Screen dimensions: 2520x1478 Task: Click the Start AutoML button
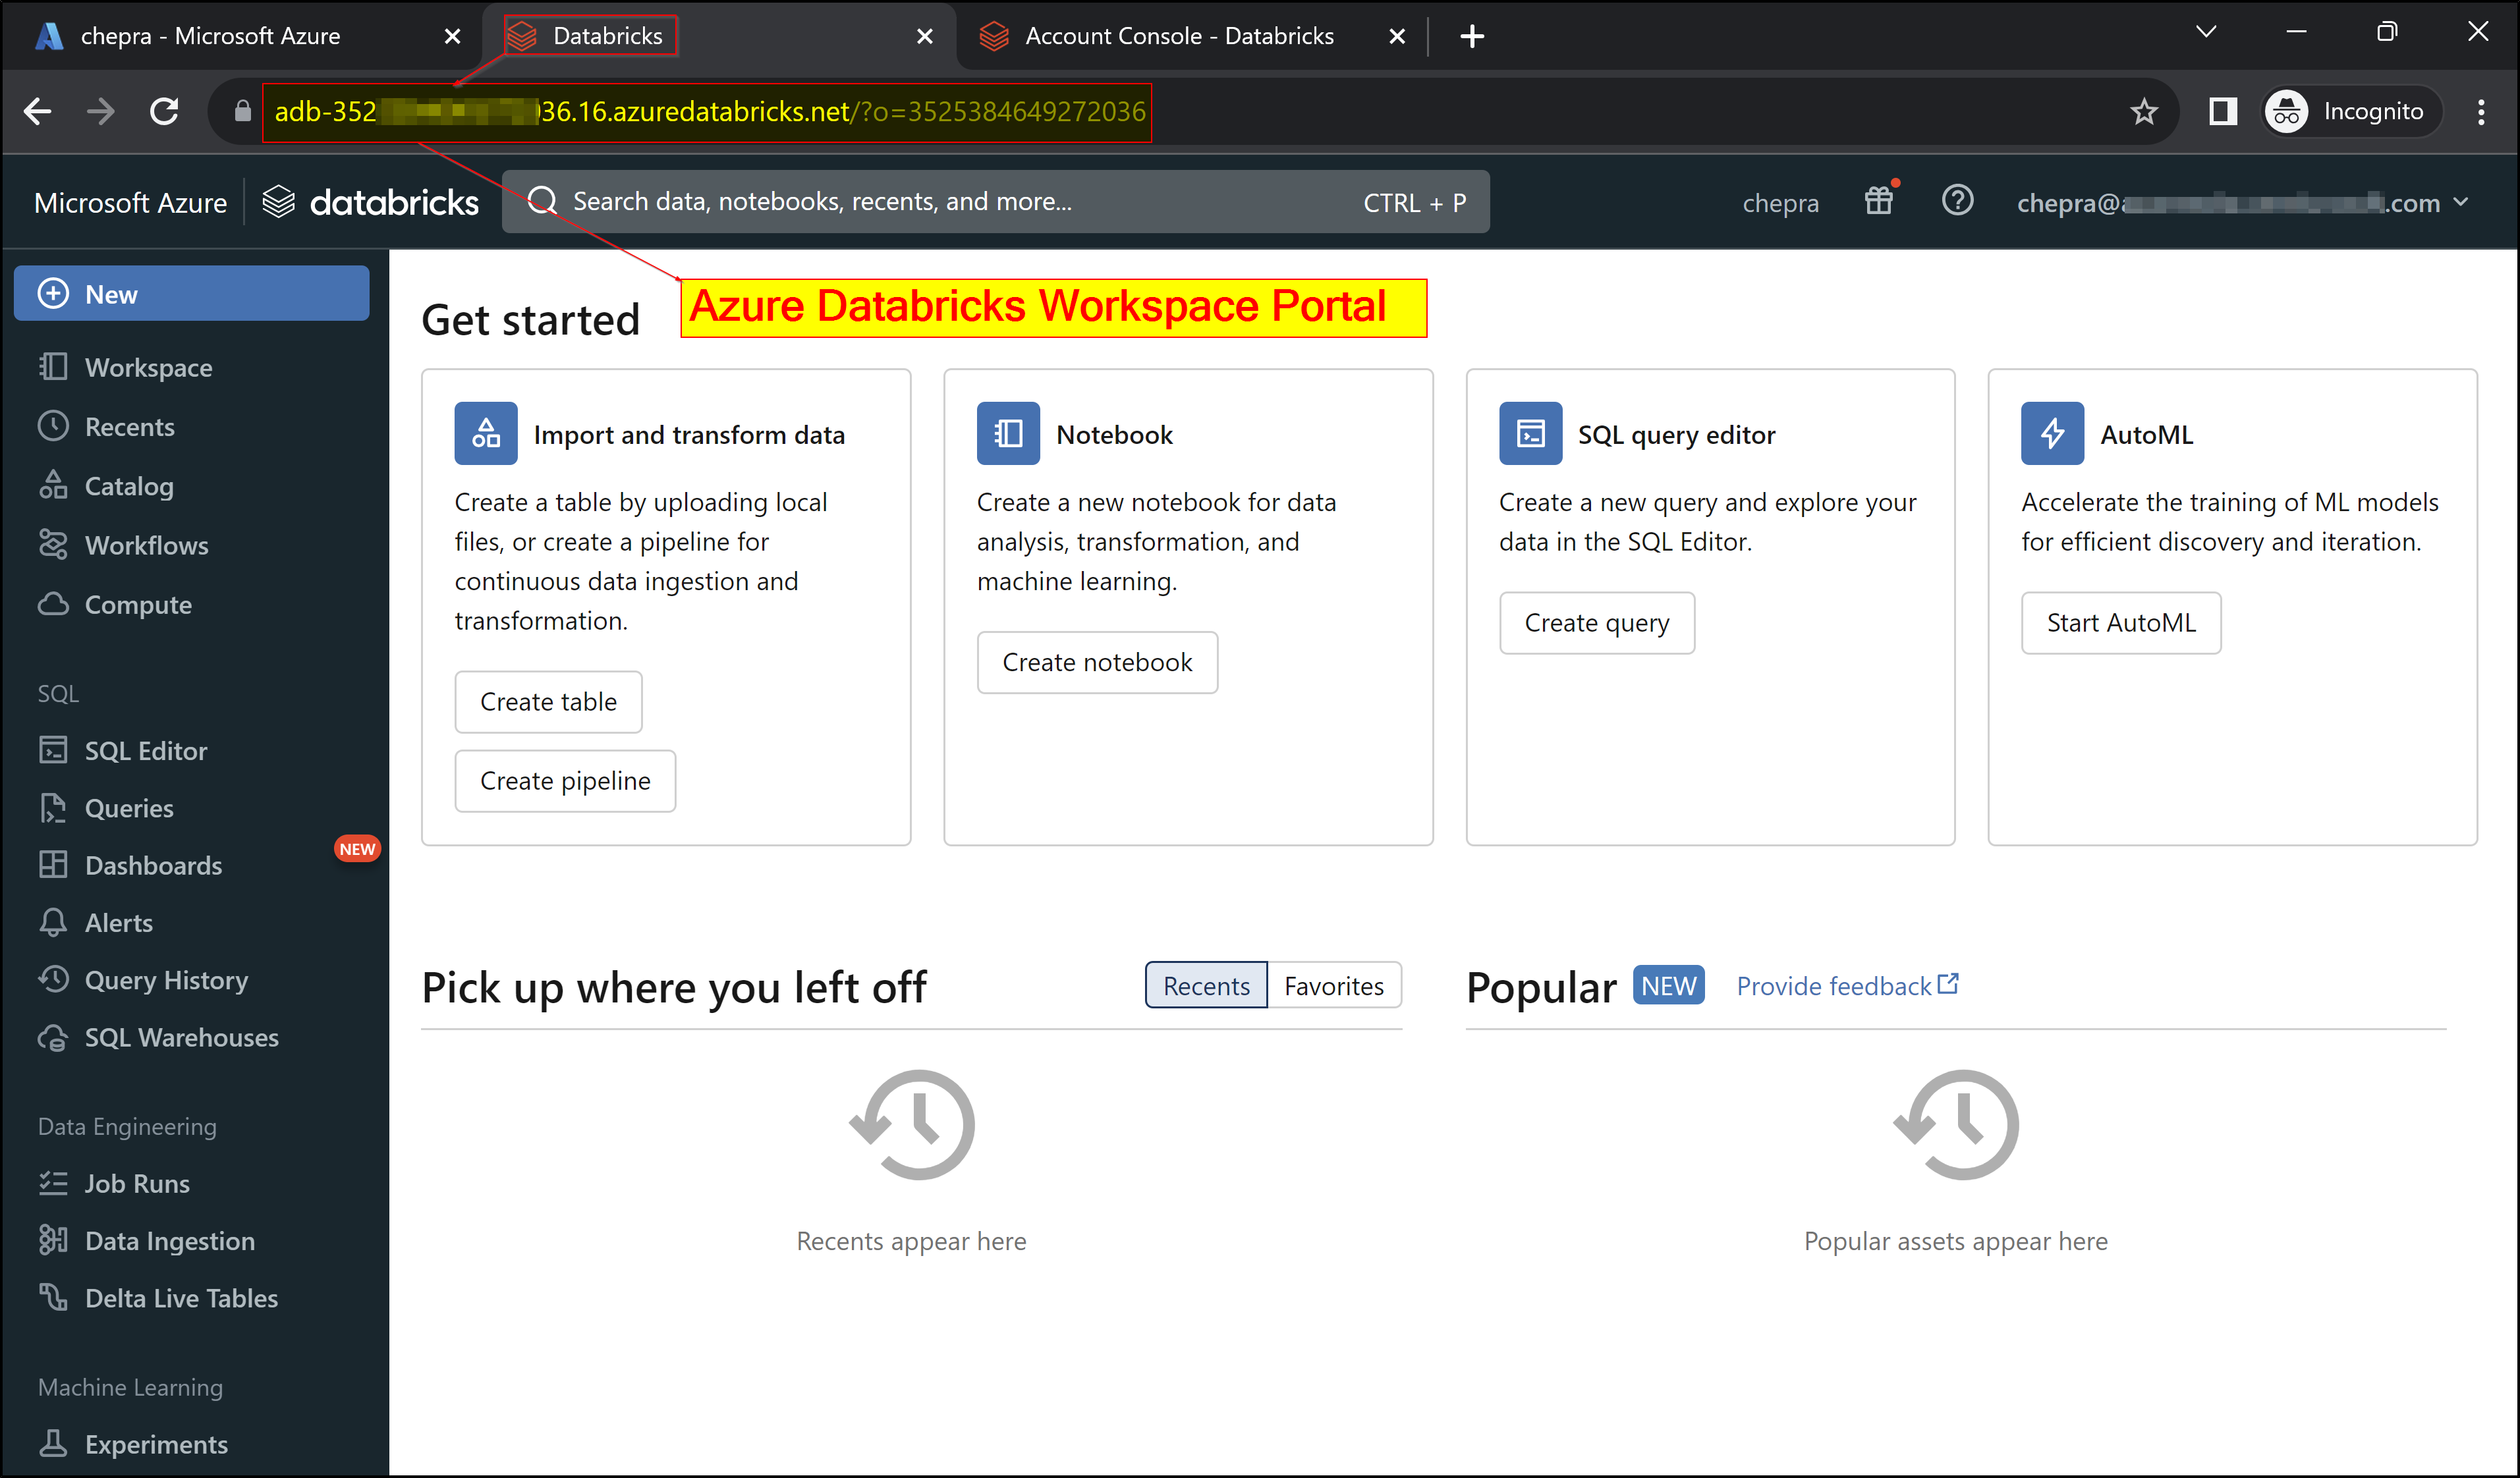tap(2120, 623)
